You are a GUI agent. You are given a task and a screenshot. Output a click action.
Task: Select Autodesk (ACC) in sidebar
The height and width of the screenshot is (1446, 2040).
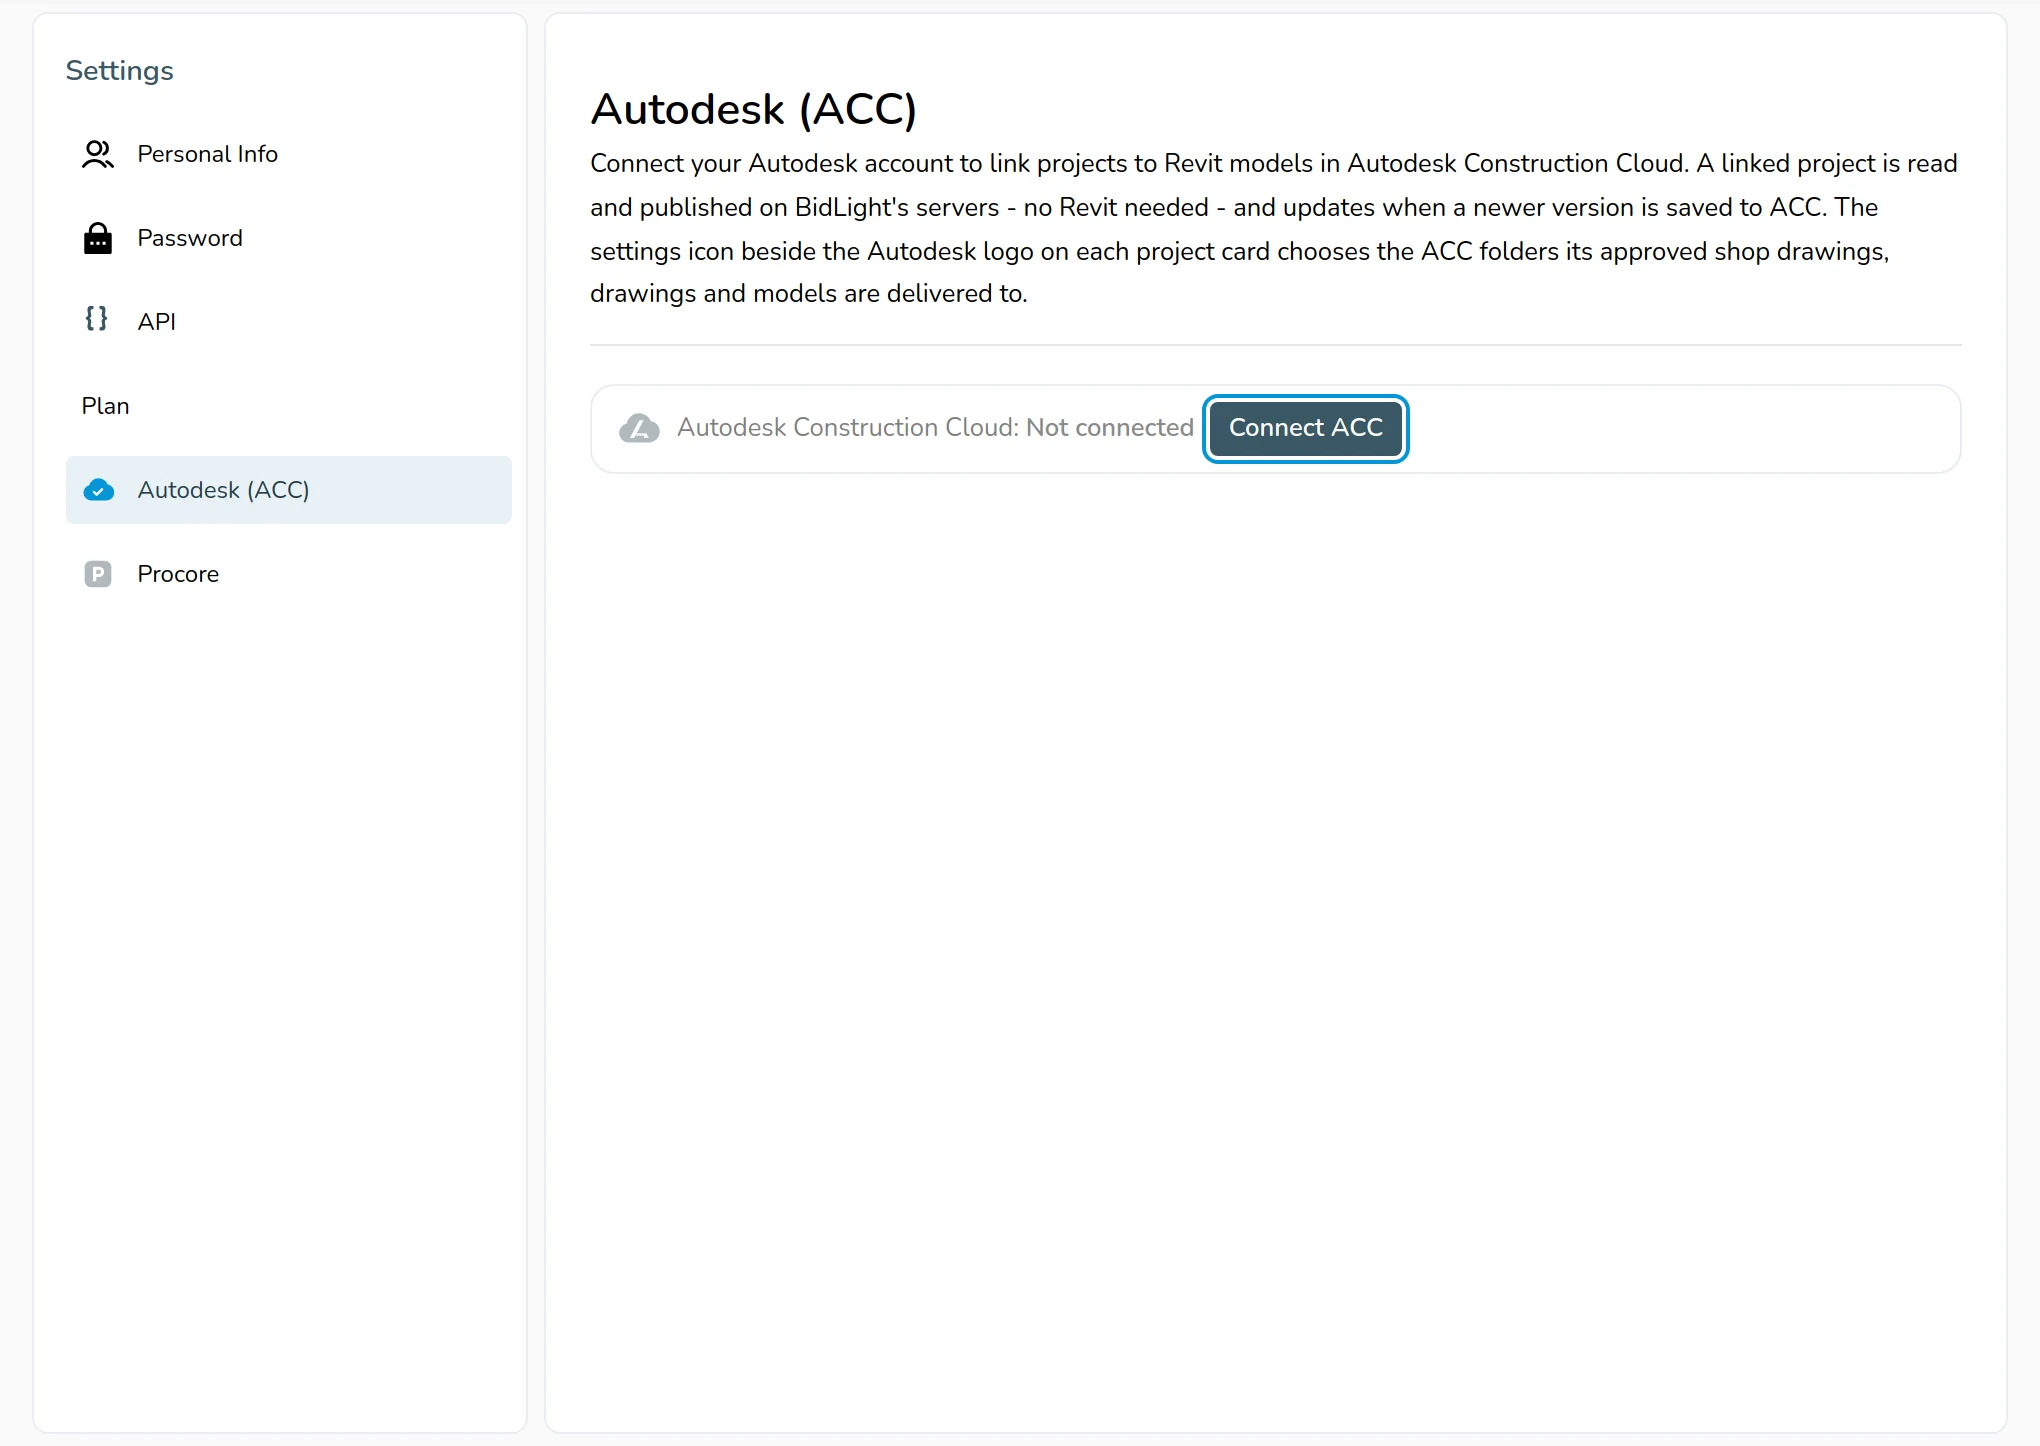point(288,490)
